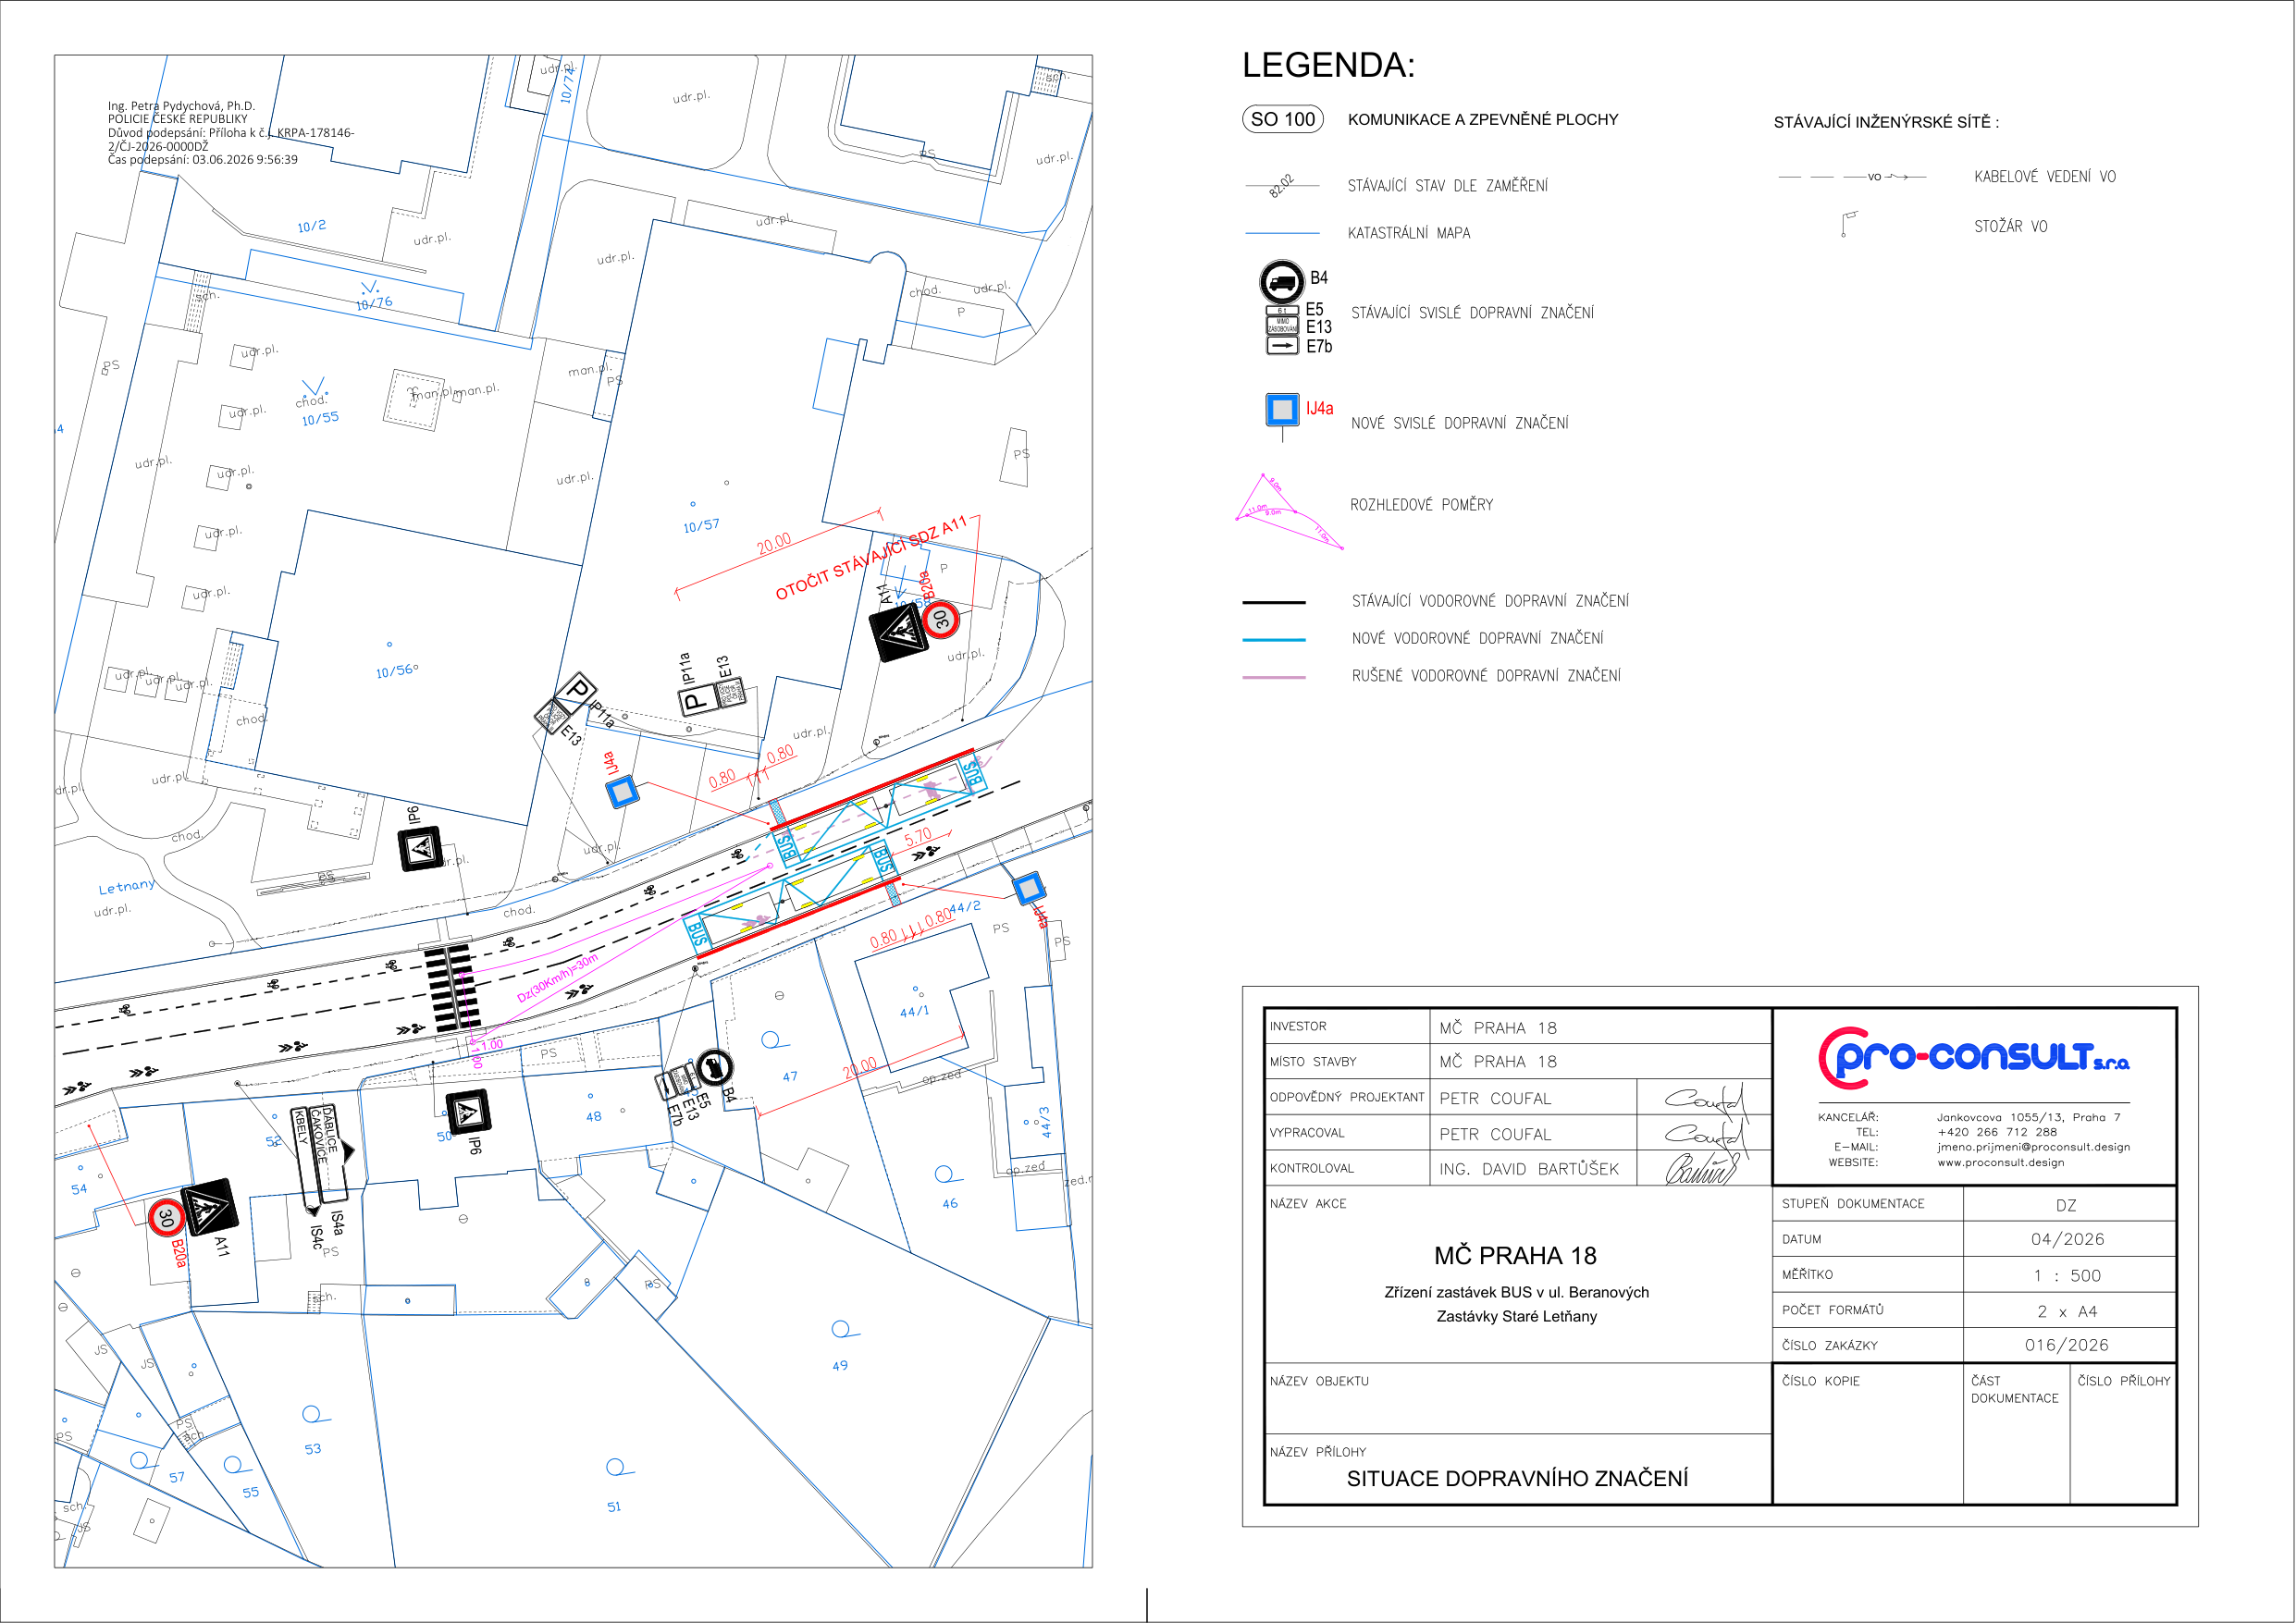2296x1623 pixels.
Task: Click 'STÁVAJÍCÍ INŽENÝRSKÉ SÍTĚ' heading
Action: tap(1886, 122)
